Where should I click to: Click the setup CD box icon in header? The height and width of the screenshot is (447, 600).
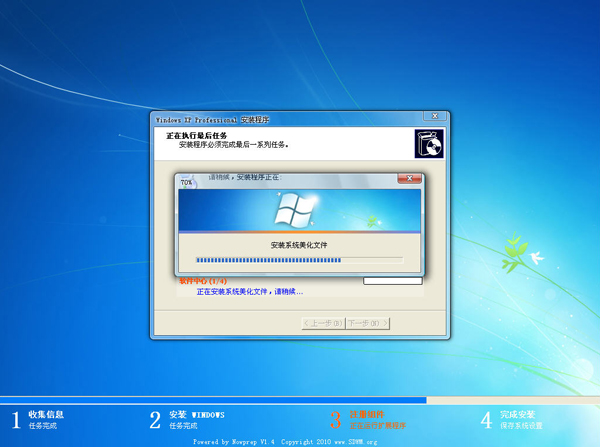pyautogui.click(x=429, y=144)
